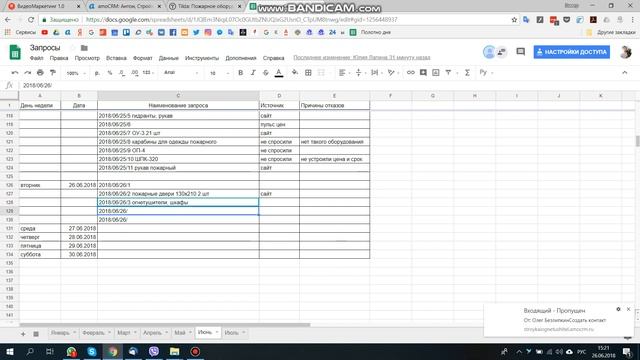Open vertical align options
Viewport: 640px width, 360px height.
(360, 73)
